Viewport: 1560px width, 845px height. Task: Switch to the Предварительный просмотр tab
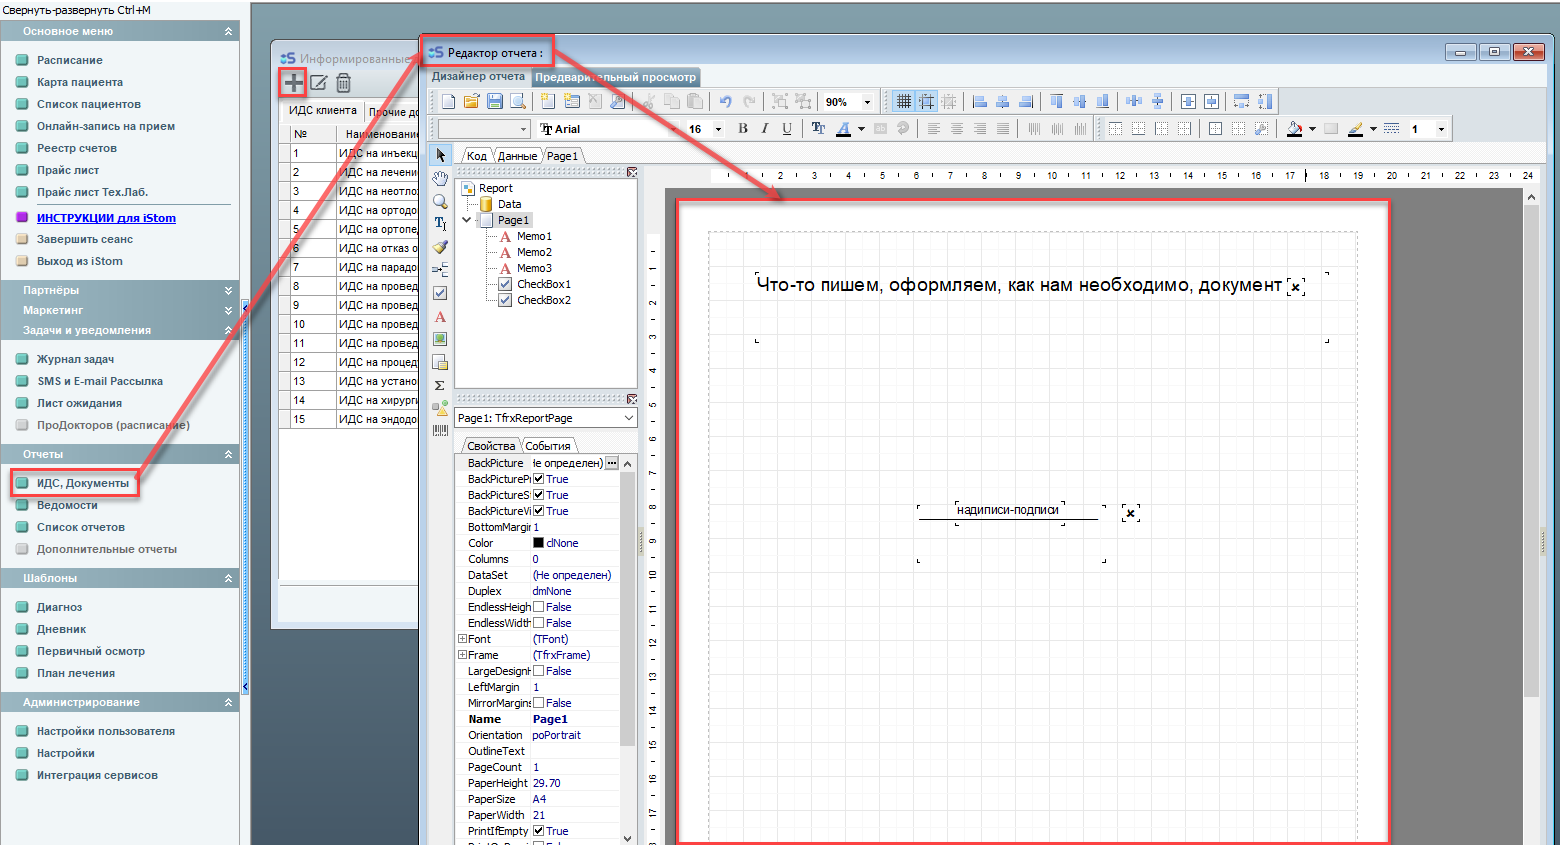click(615, 77)
